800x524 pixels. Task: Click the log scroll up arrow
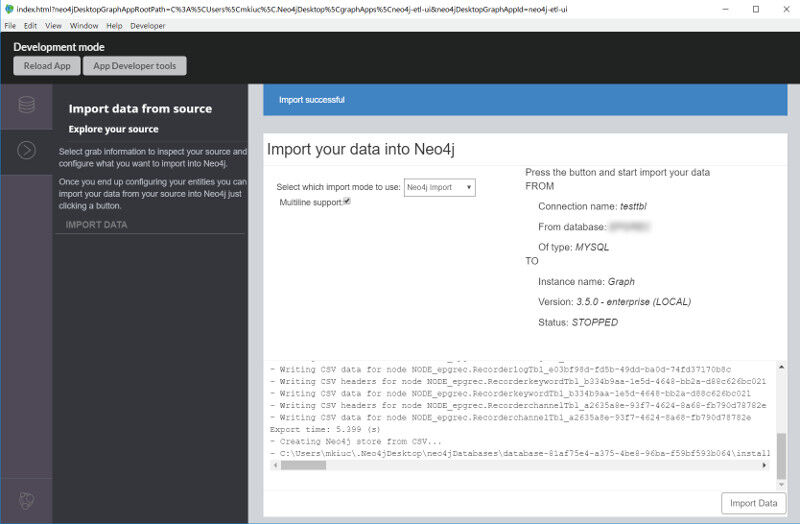click(x=781, y=367)
